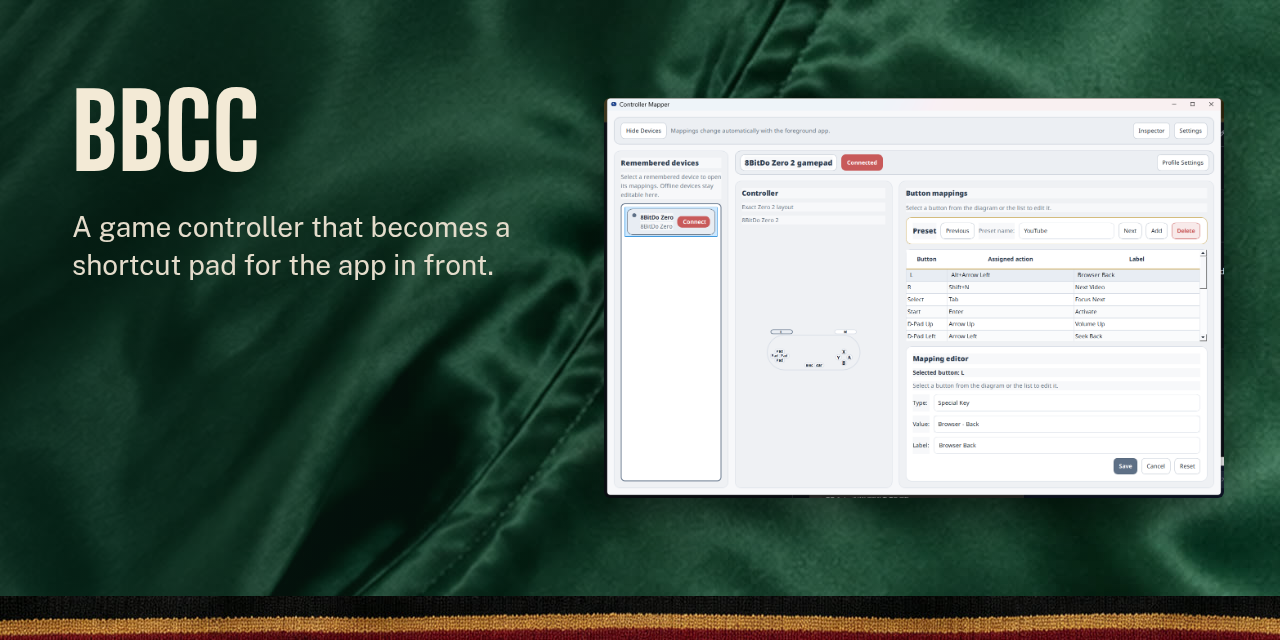Viewport: 1280px width, 640px height.
Task: Delete the current YouTube preset
Action: (x=1186, y=230)
